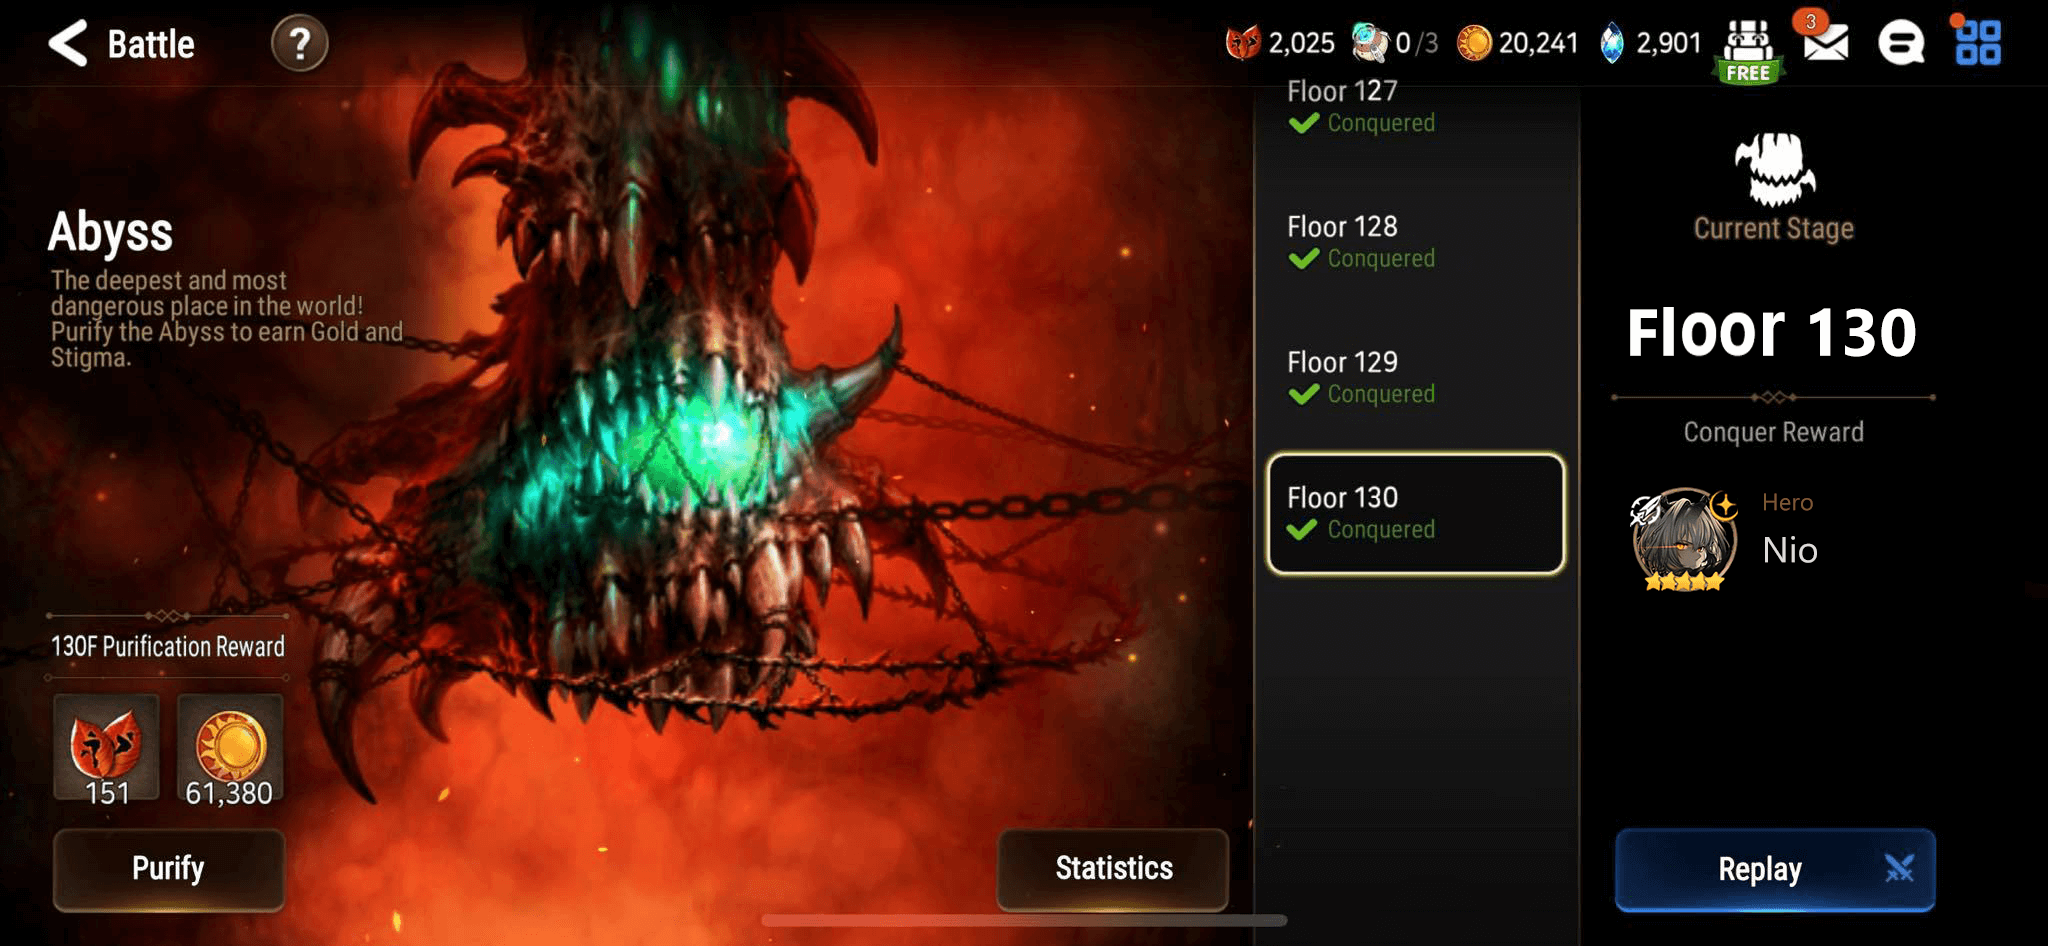The height and width of the screenshot is (946, 2048).
Task: Select Floor 128 in the floor list
Action: point(1416,242)
